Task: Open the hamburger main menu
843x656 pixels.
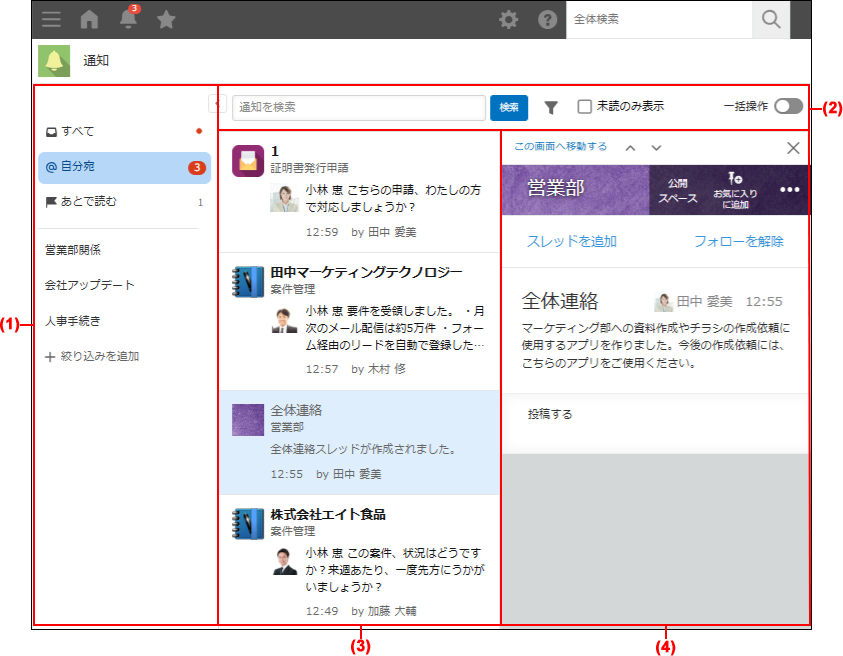Action: 51,19
